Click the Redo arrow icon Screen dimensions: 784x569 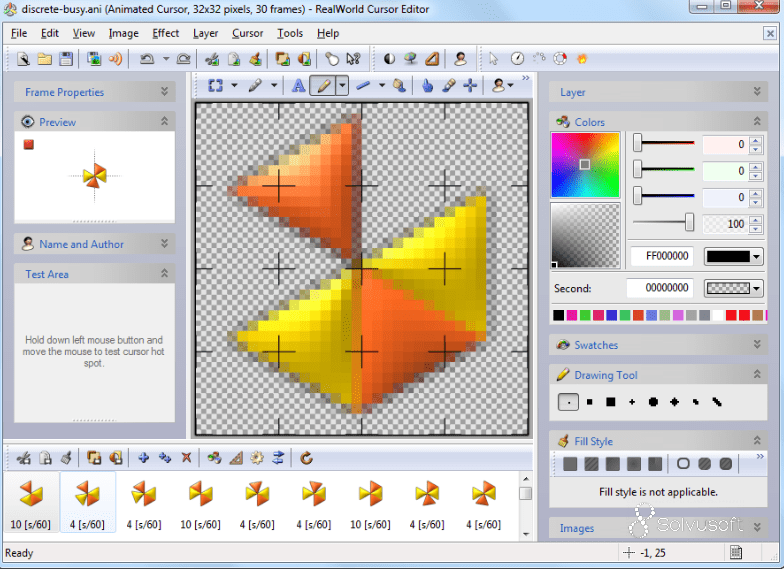pos(184,59)
